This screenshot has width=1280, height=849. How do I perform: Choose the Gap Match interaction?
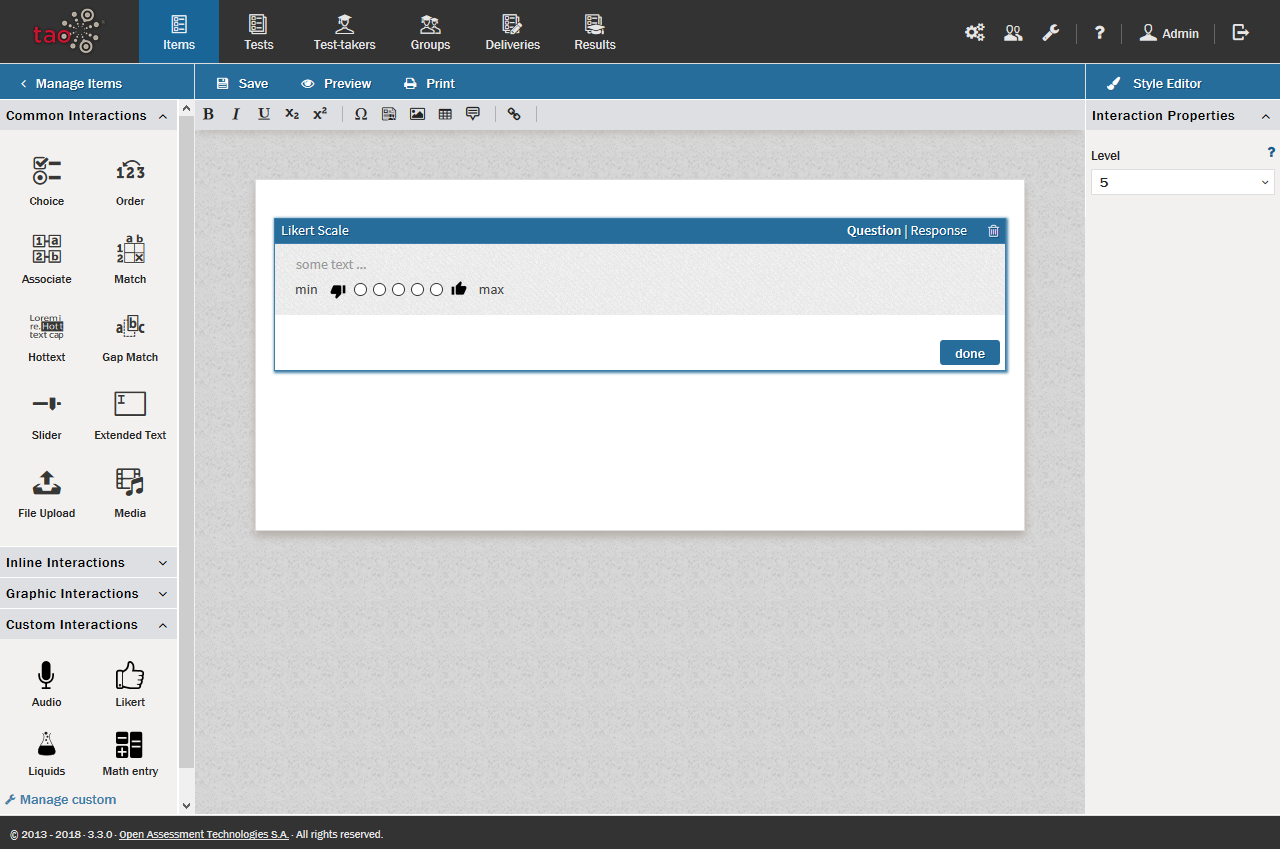coord(130,328)
